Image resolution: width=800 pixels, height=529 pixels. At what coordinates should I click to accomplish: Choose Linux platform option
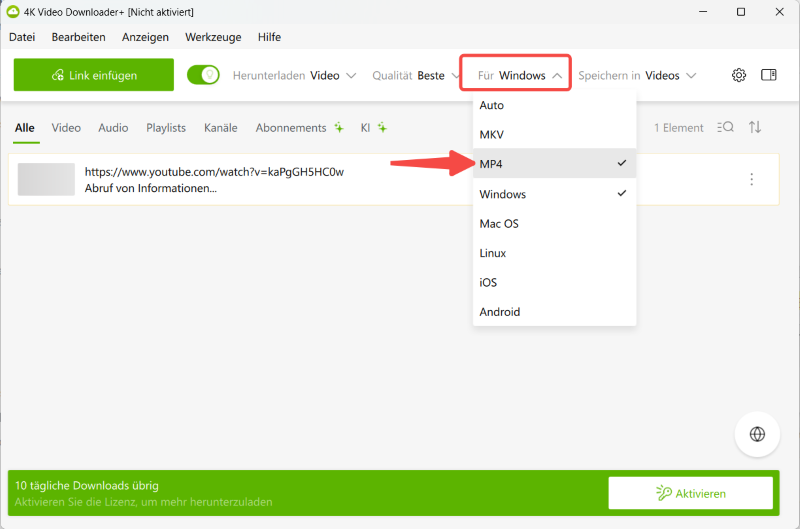coord(554,253)
